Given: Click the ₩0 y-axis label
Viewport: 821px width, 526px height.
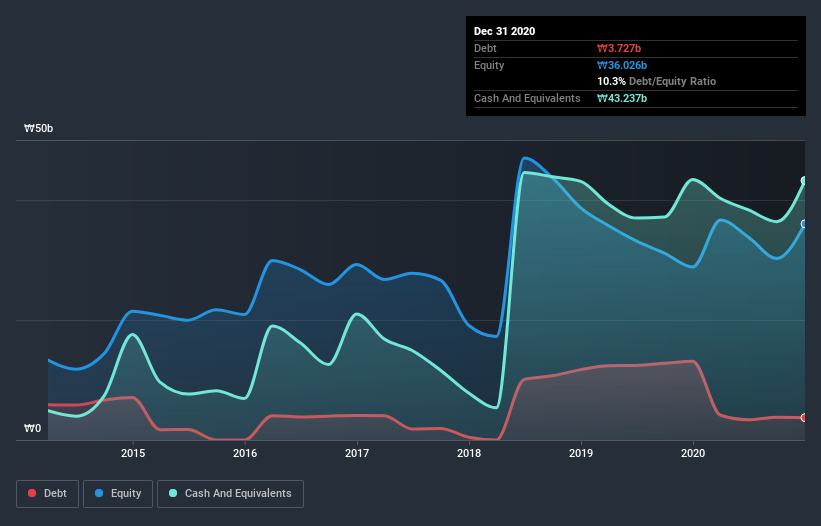Looking at the screenshot, I should point(32,429).
